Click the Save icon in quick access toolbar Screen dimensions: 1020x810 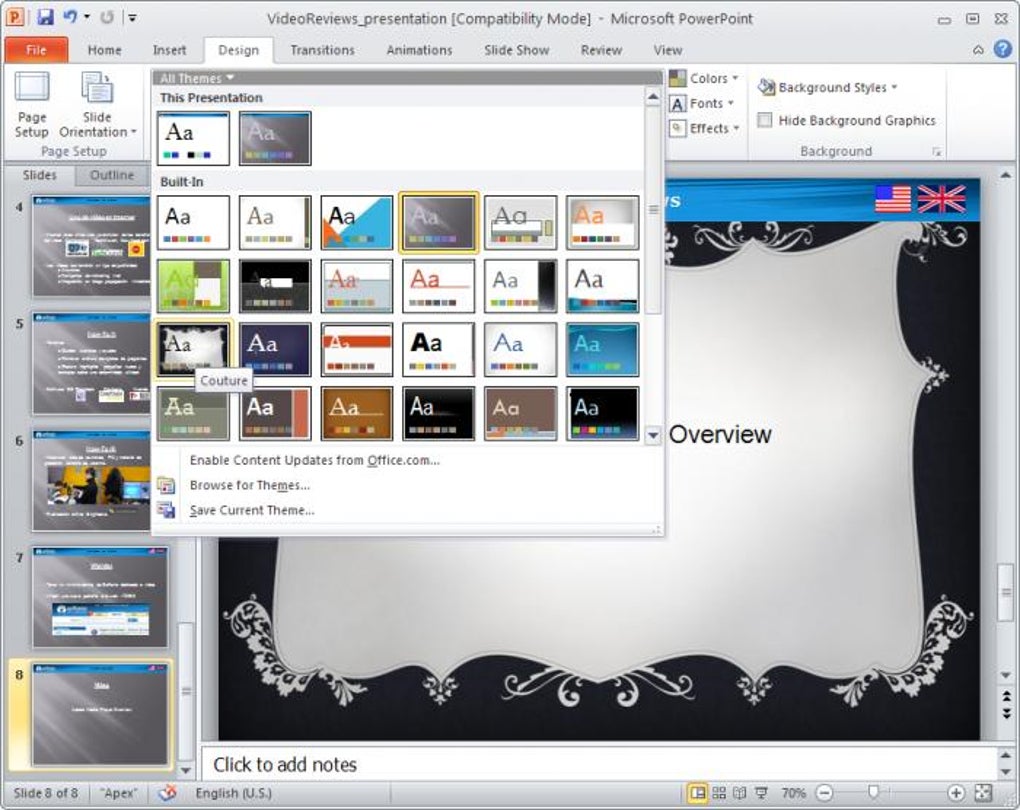(x=45, y=18)
